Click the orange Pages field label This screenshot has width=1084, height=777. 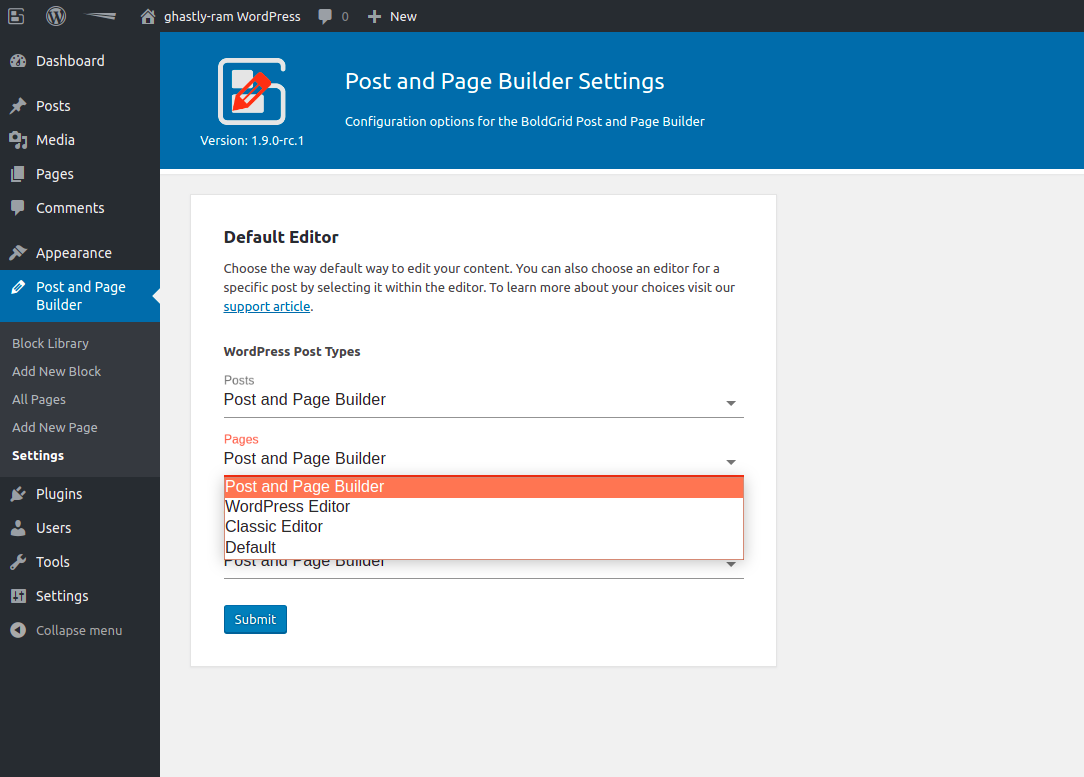tap(241, 440)
